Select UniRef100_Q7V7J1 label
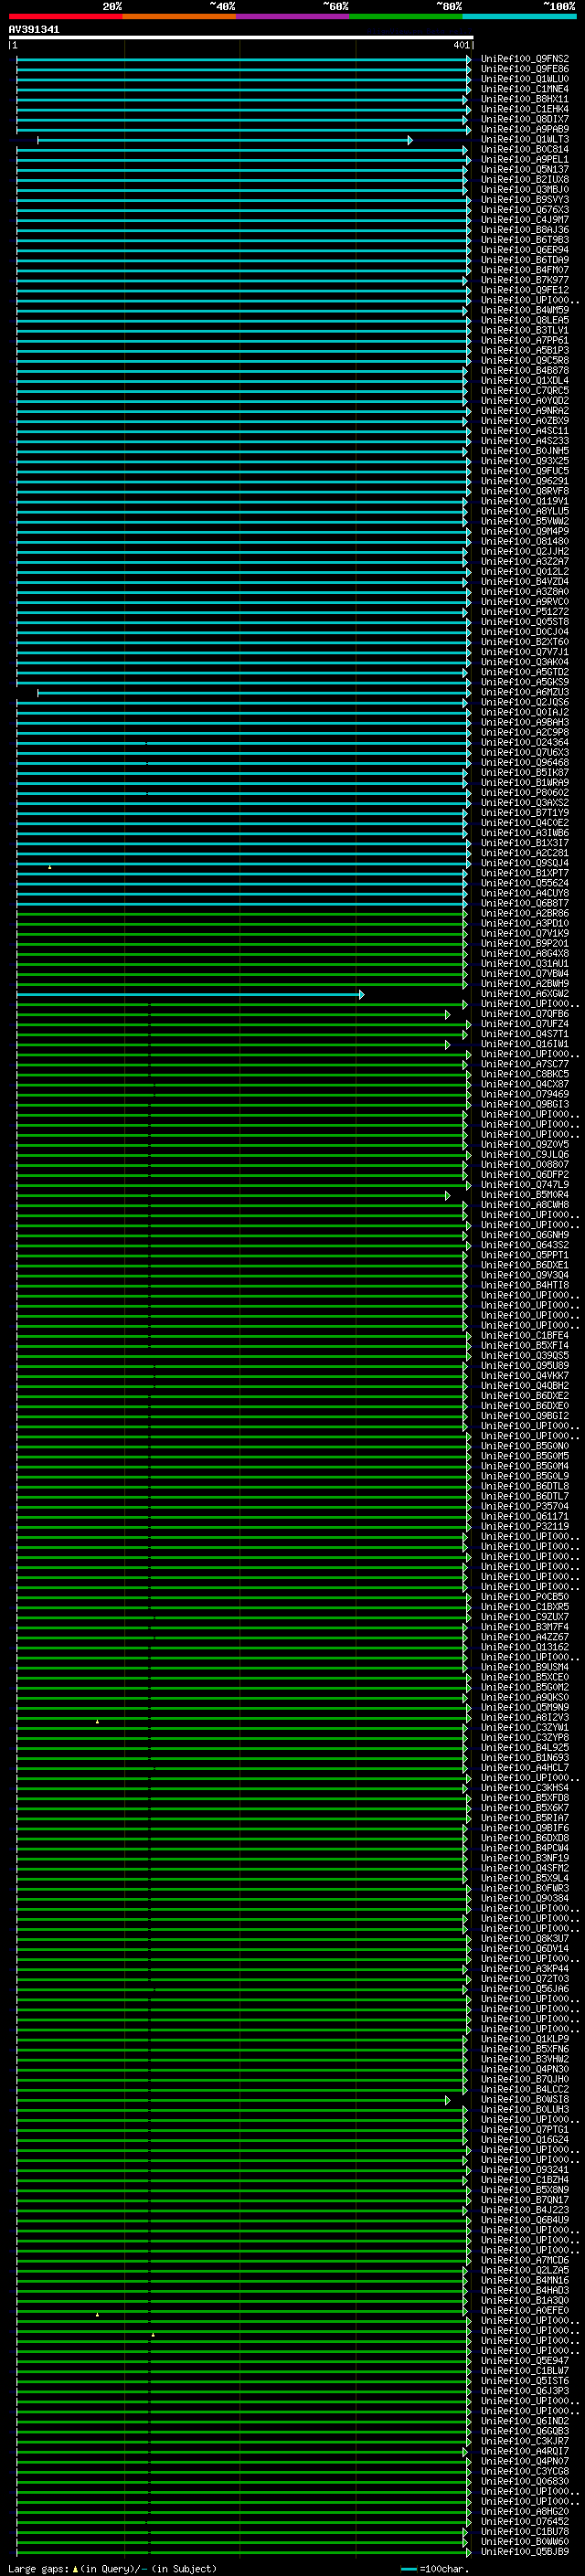Screen dimensions: 585x2576 point(525,652)
